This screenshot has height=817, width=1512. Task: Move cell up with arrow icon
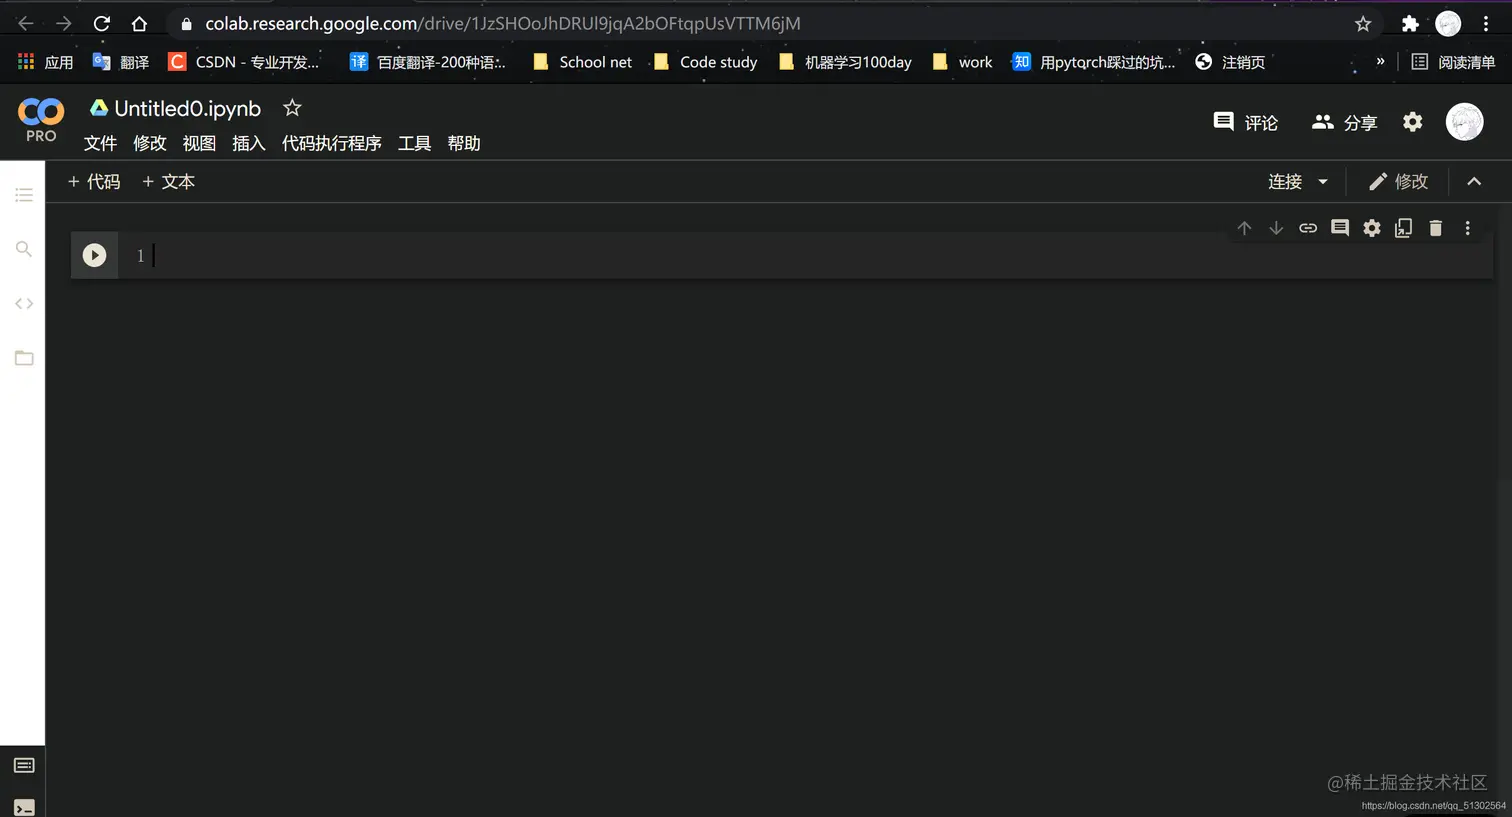coord(1244,228)
